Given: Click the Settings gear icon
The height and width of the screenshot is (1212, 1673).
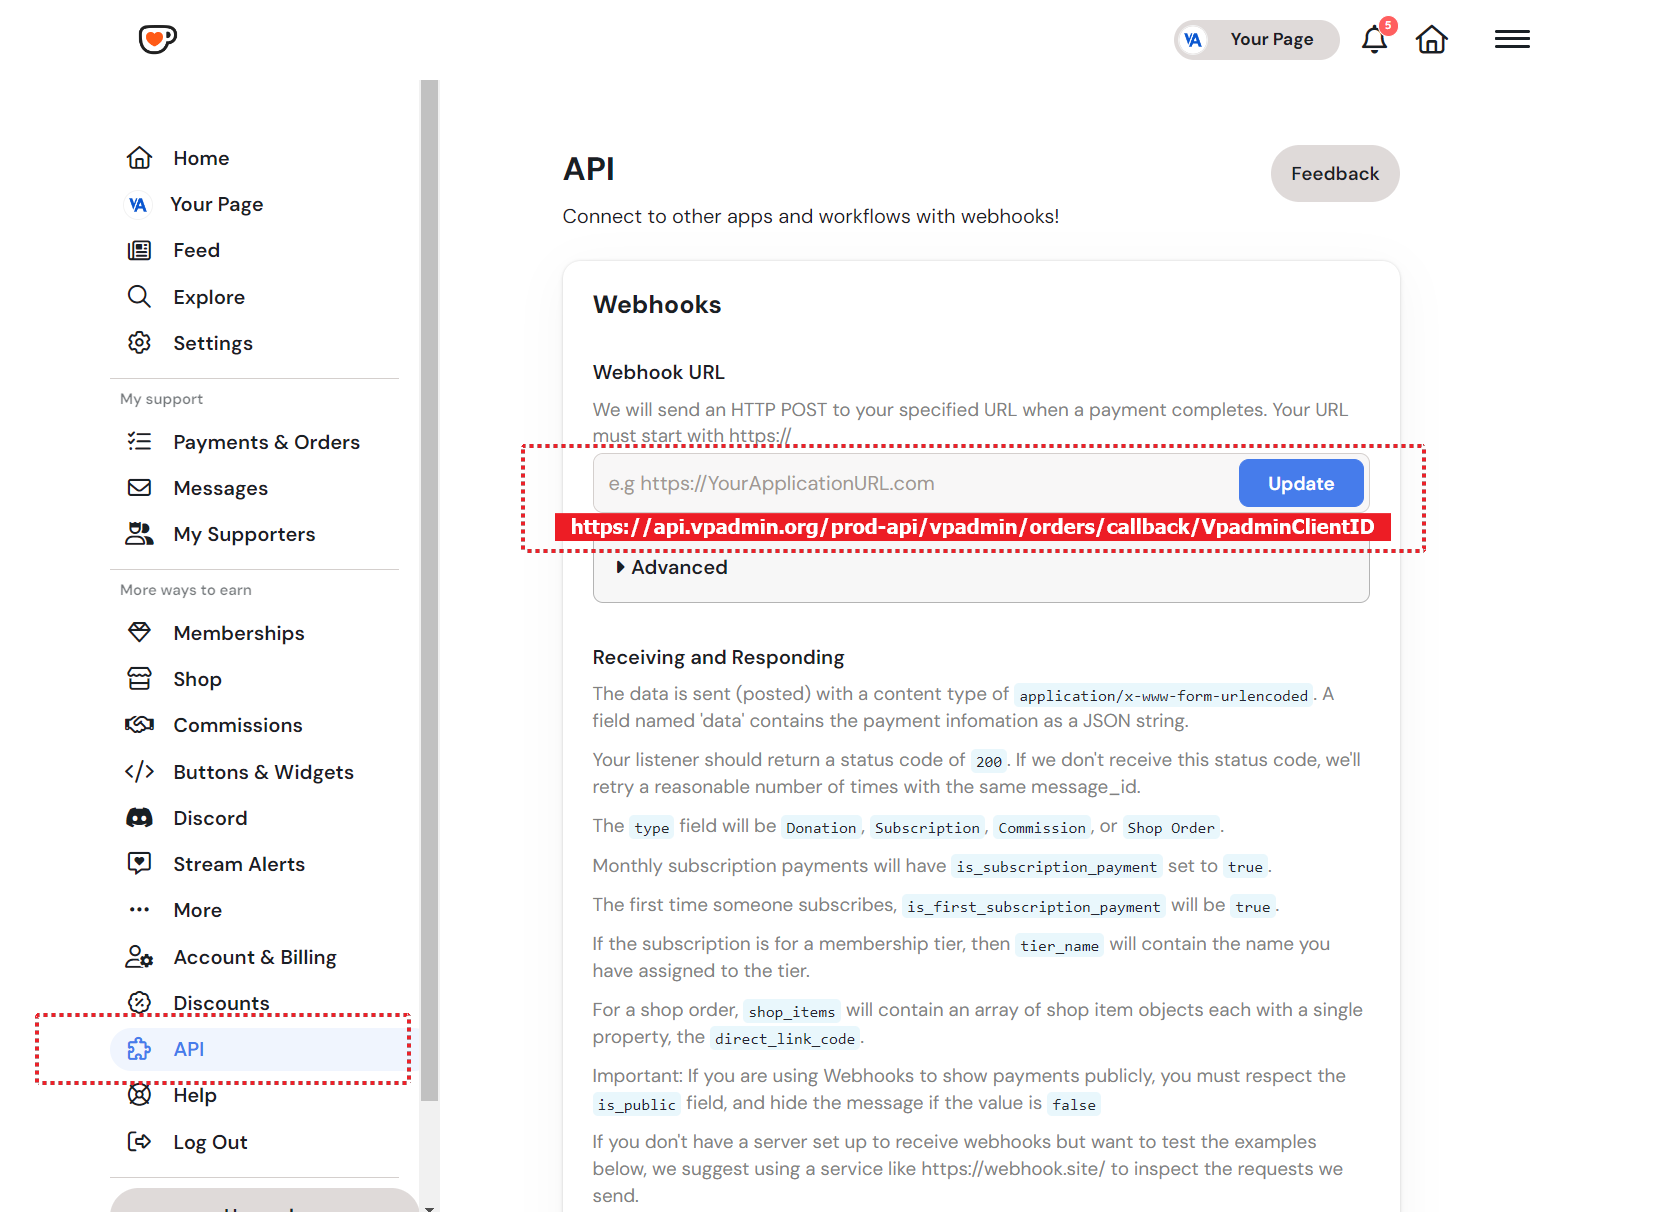Looking at the screenshot, I should [139, 343].
